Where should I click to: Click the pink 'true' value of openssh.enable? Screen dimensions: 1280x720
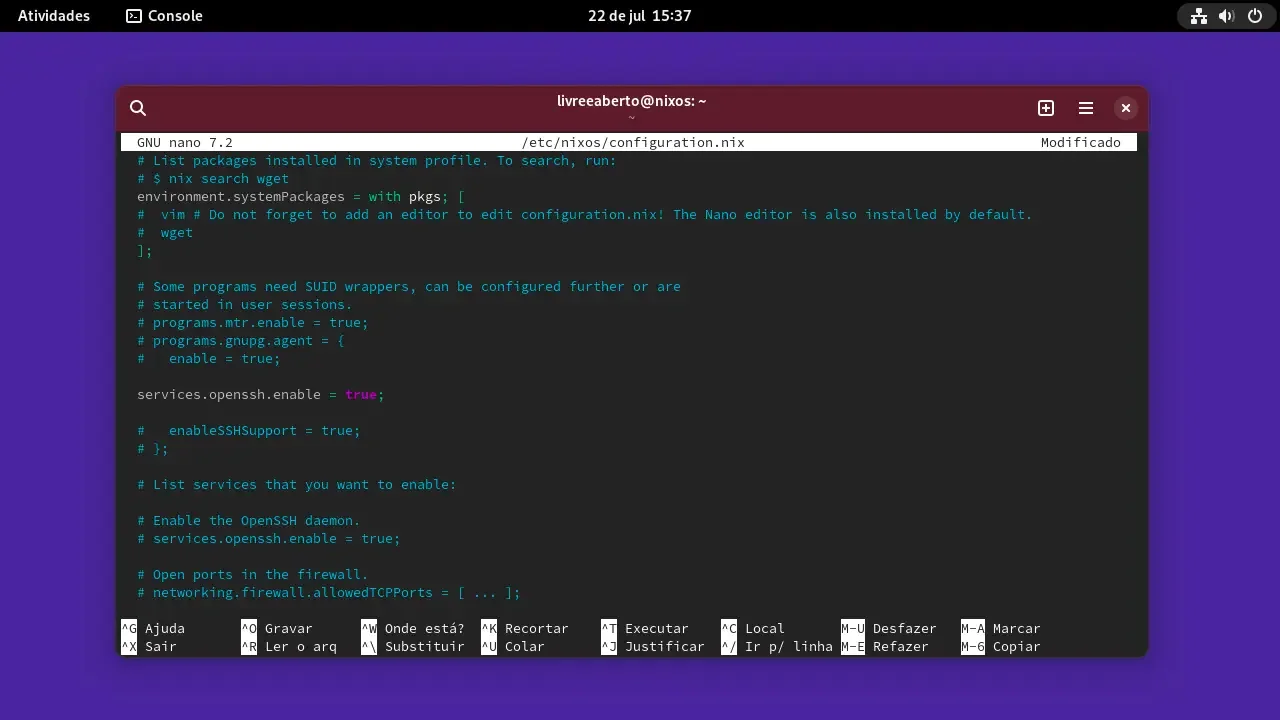[x=361, y=395]
